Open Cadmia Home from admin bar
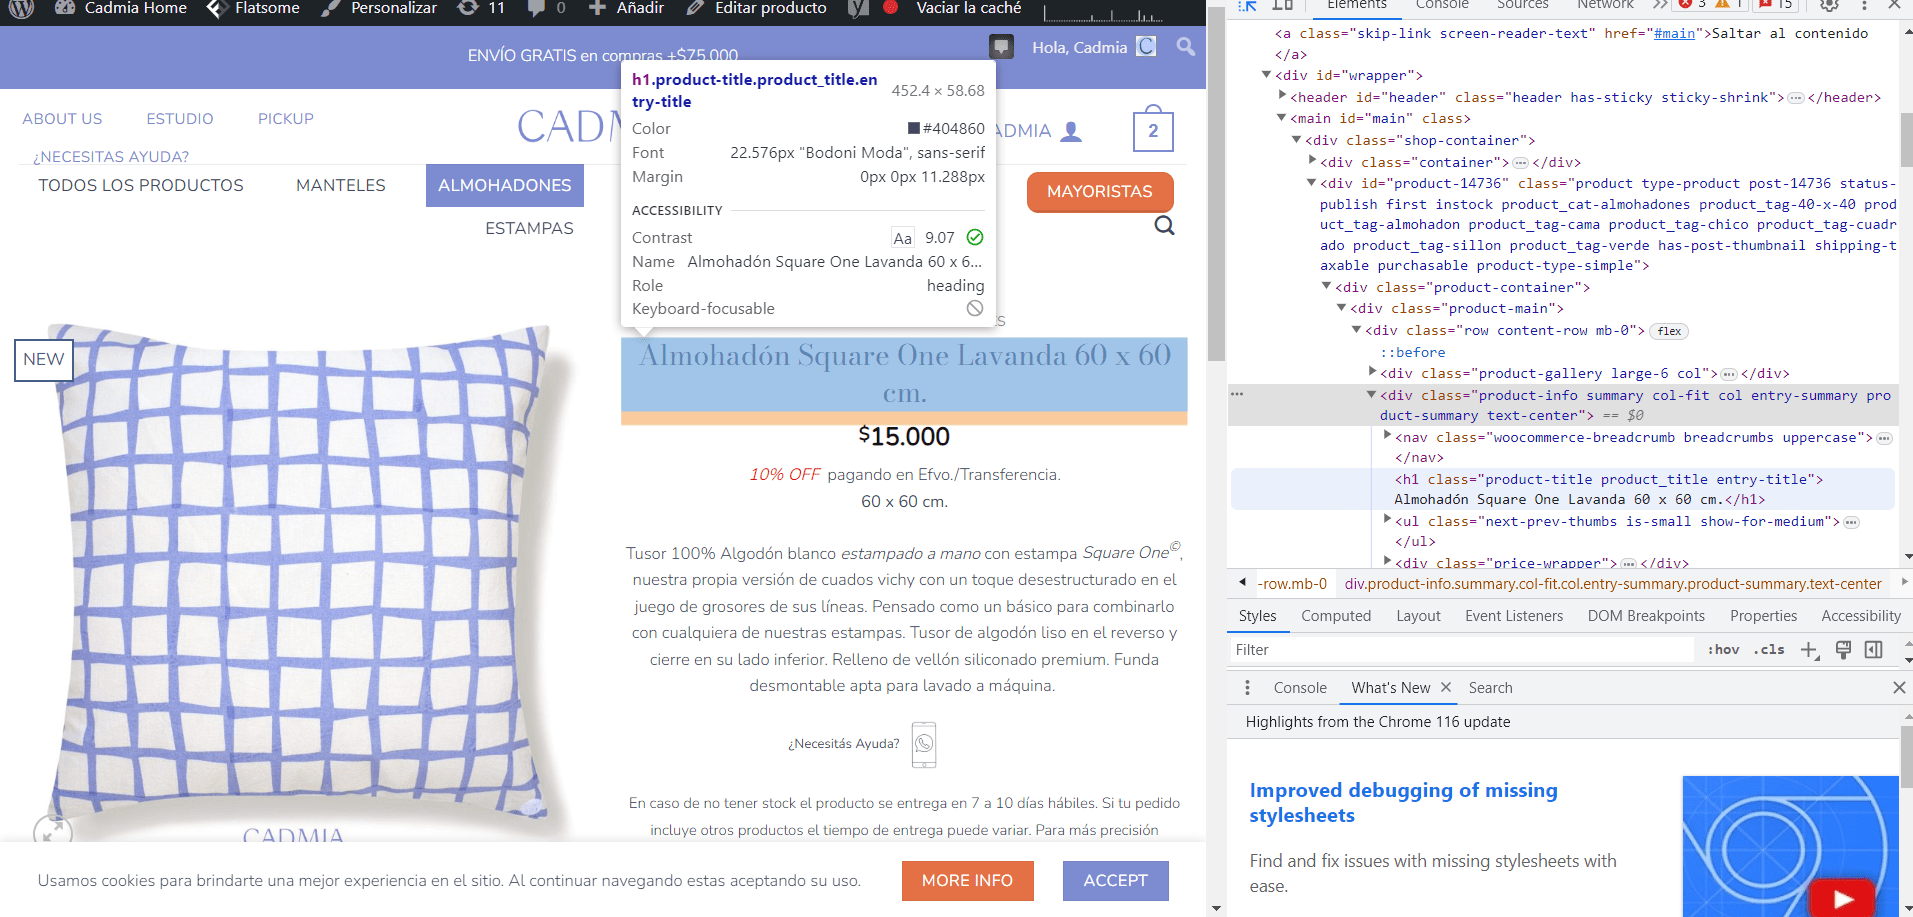The image size is (1913, 917). pyautogui.click(x=121, y=8)
